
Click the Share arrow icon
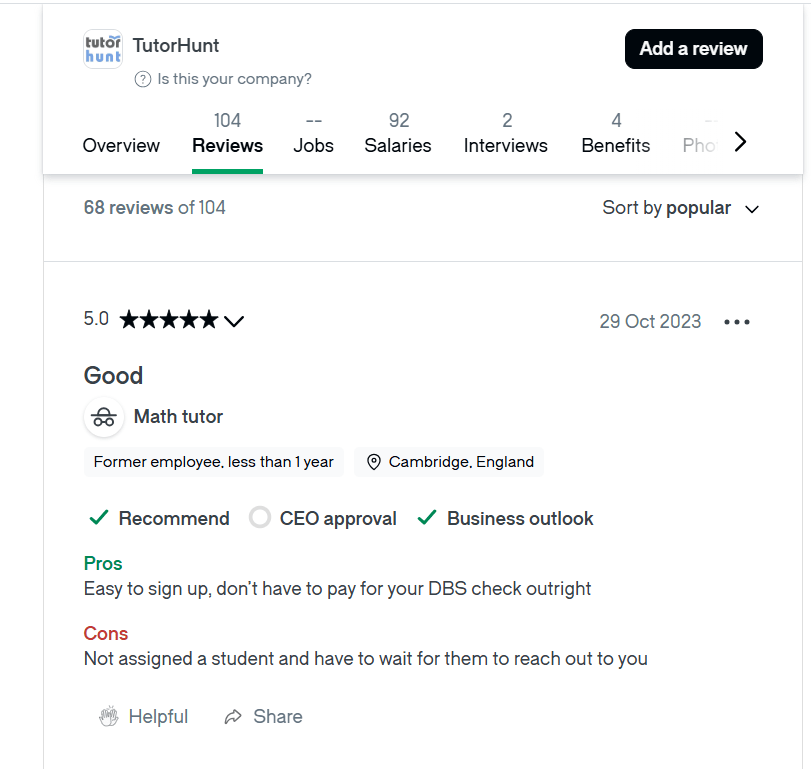tap(234, 716)
